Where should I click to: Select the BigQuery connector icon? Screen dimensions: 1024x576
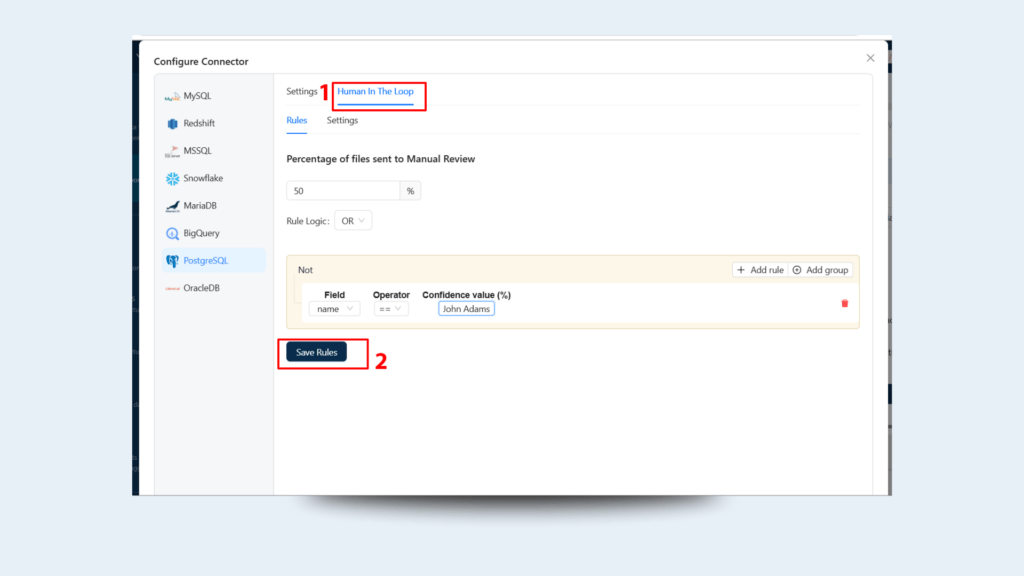point(172,233)
